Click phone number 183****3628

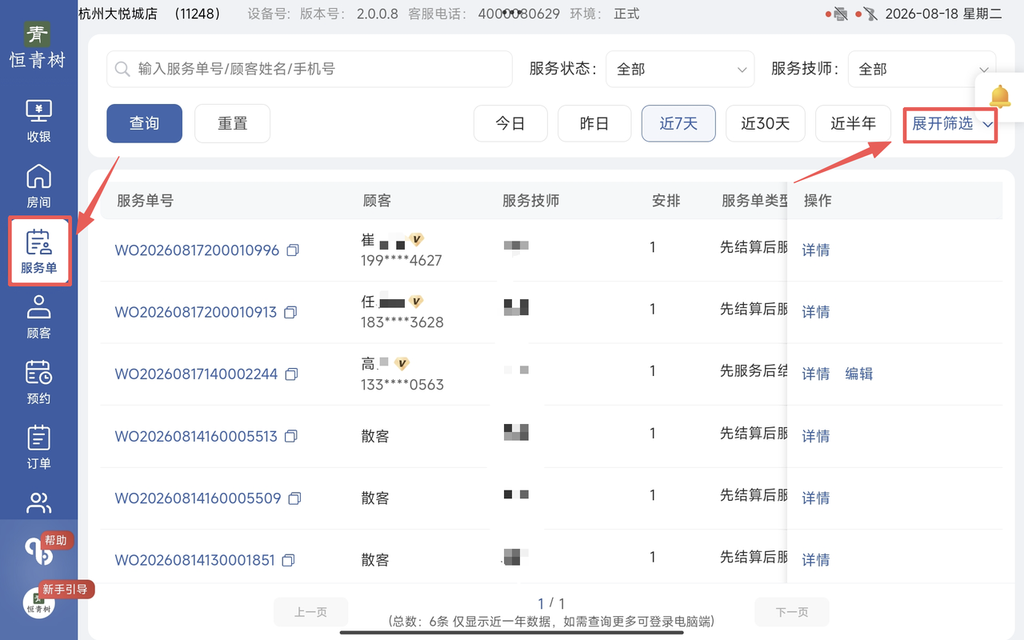point(402,323)
